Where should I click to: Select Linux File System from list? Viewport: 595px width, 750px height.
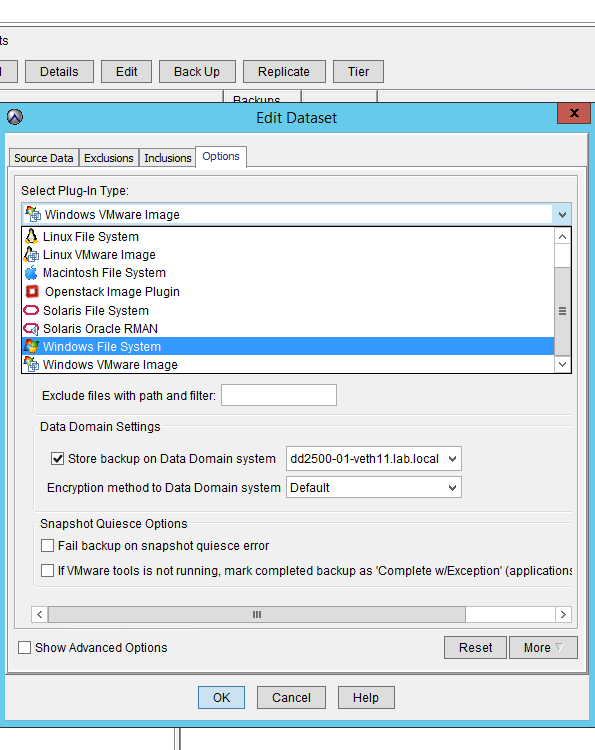click(288, 236)
